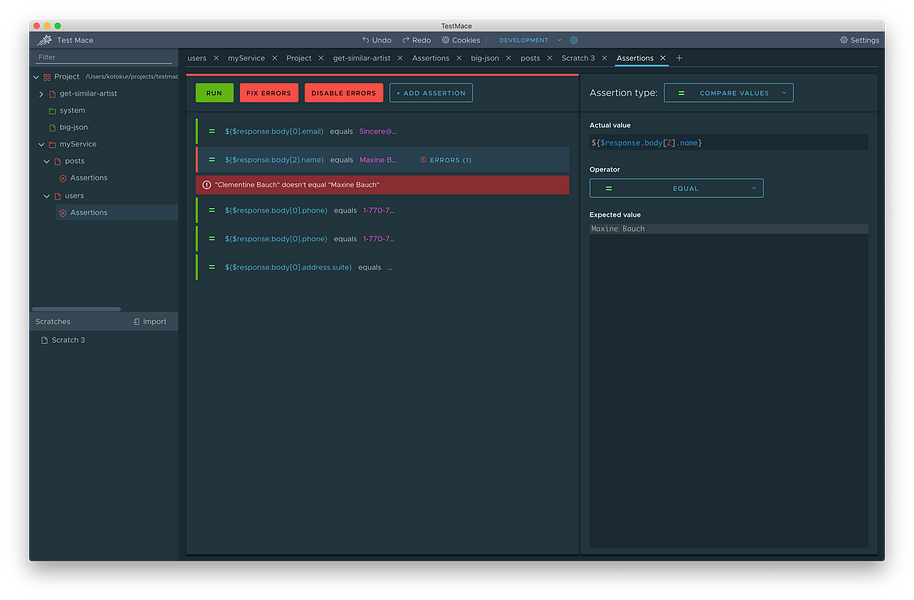914x600 pixels.
Task: Click the FIX ERRORS button
Action: coord(269,93)
